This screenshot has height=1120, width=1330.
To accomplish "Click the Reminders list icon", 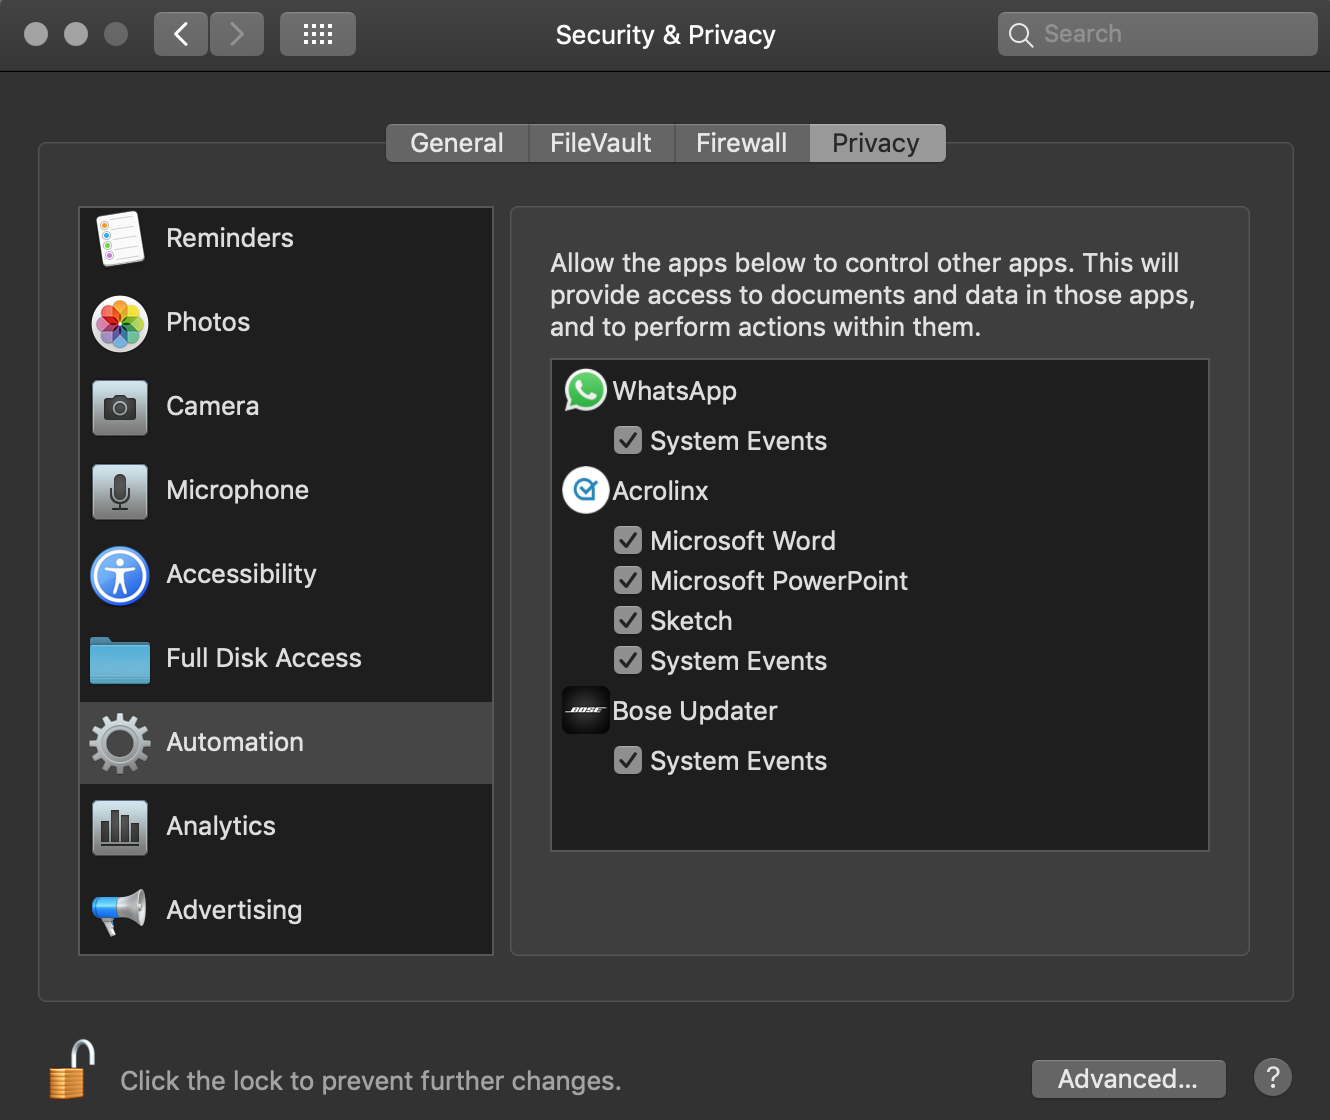I will click(x=120, y=238).
